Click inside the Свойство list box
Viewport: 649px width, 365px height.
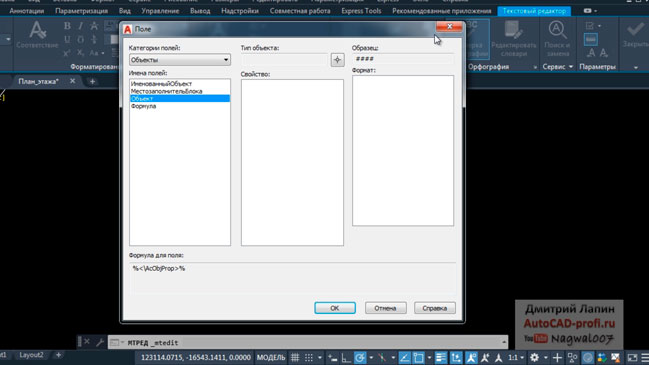coord(292,162)
